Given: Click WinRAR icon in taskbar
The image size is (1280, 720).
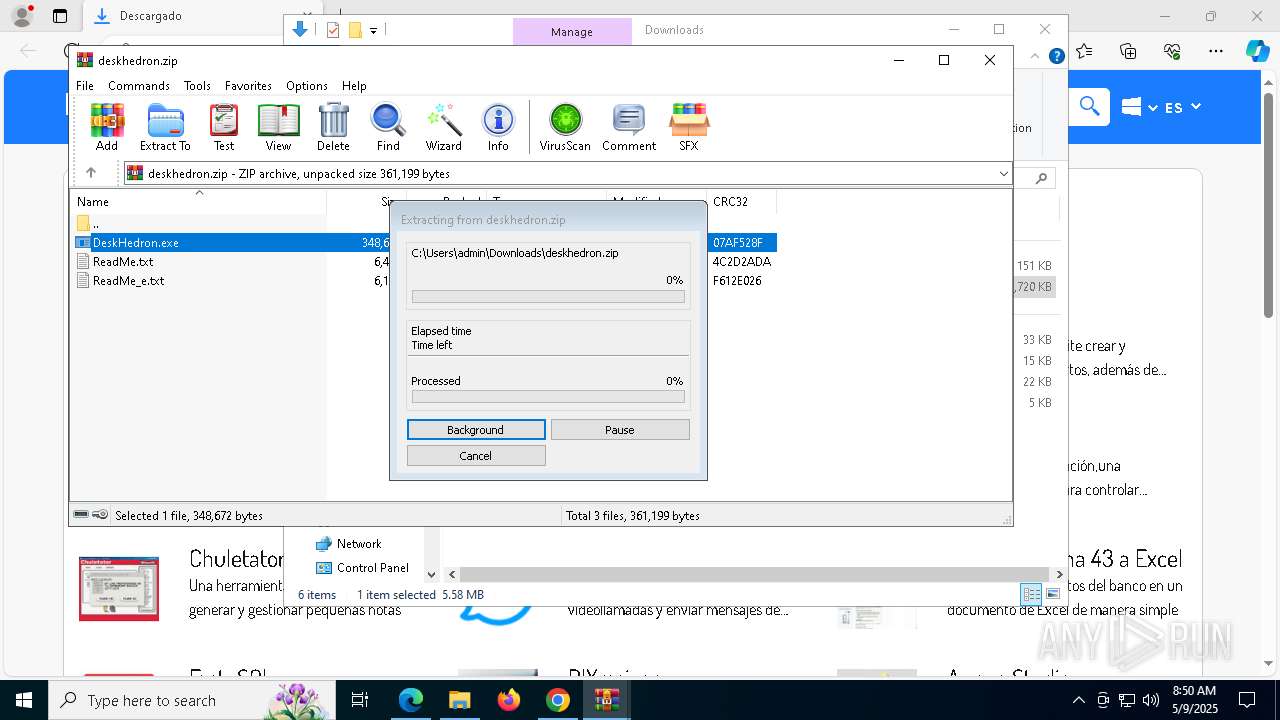Looking at the screenshot, I should tap(607, 700).
